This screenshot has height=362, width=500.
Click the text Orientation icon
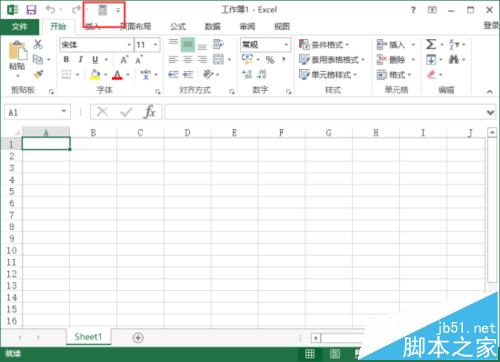pyautogui.click(x=208, y=74)
